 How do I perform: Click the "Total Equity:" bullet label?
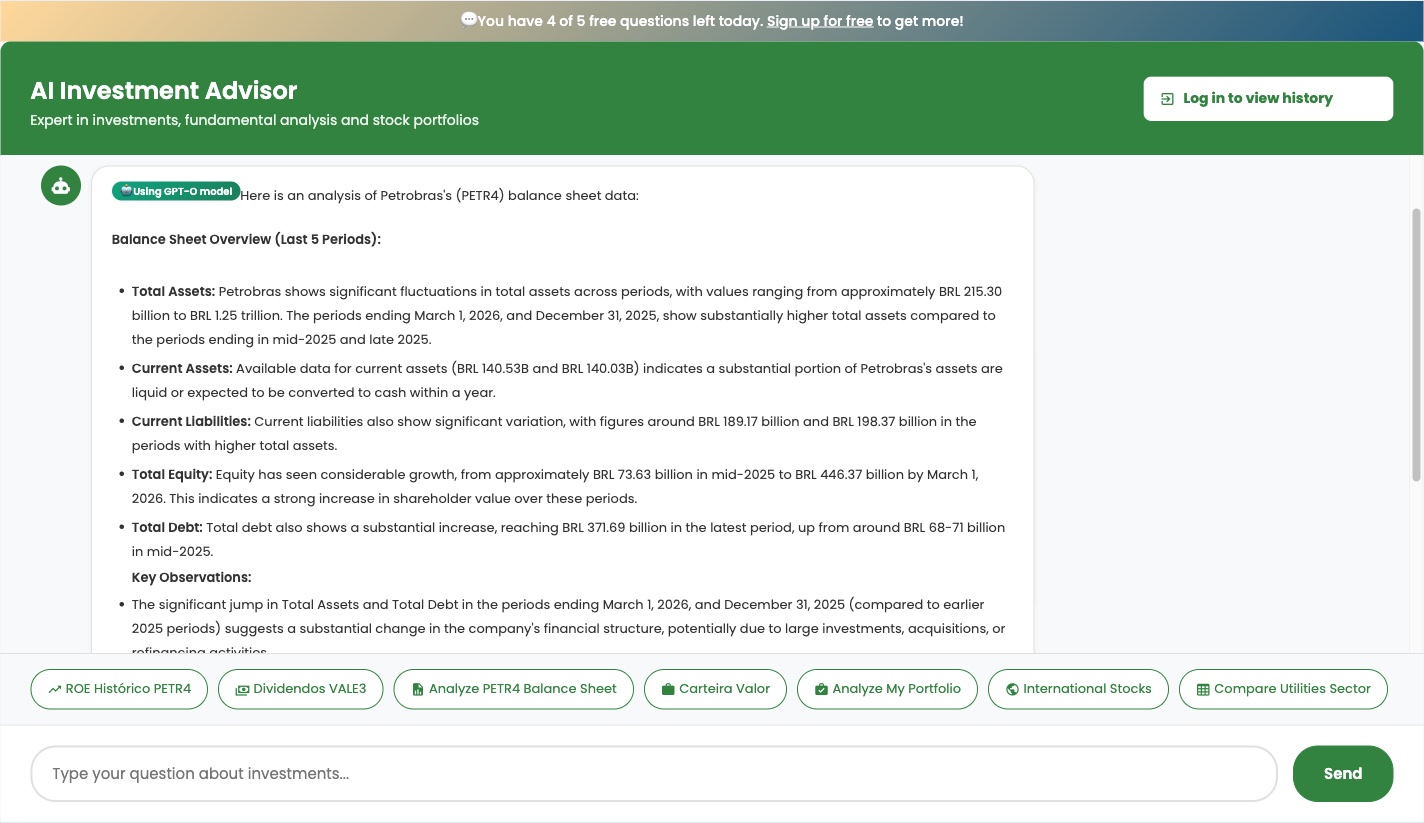172,475
